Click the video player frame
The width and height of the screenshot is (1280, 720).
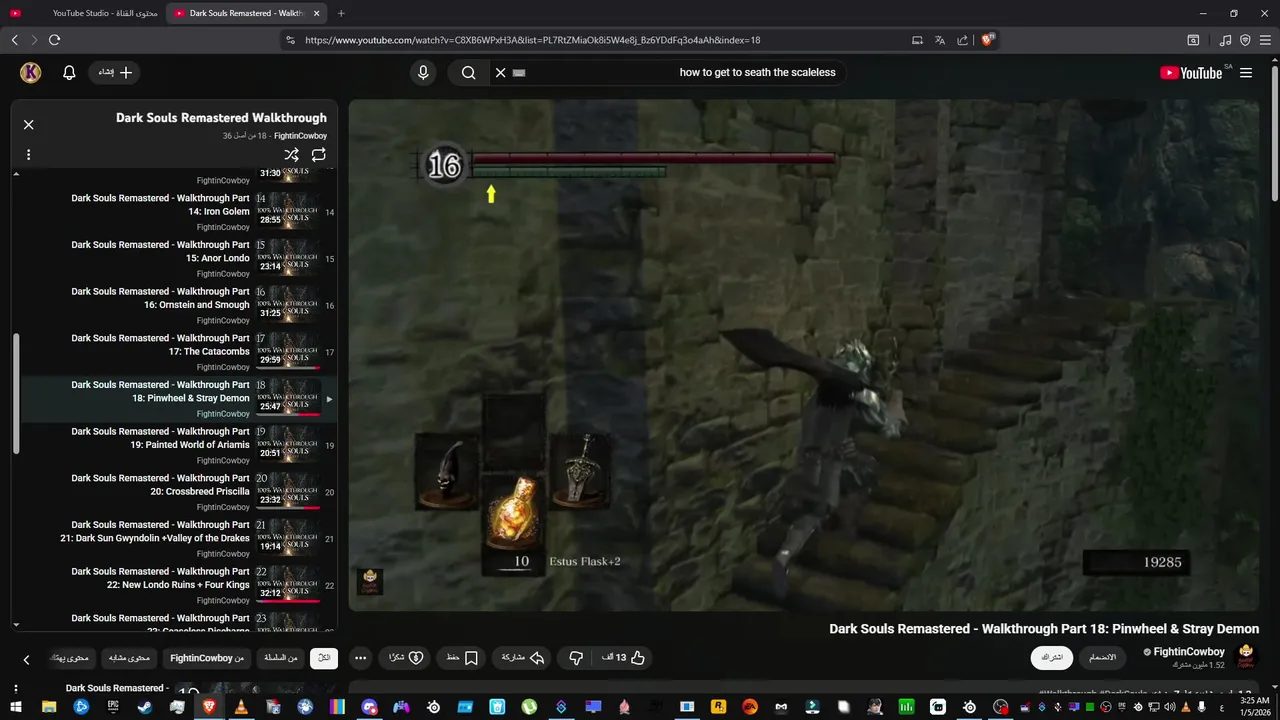pyautogui.click(x=804, y=355)
